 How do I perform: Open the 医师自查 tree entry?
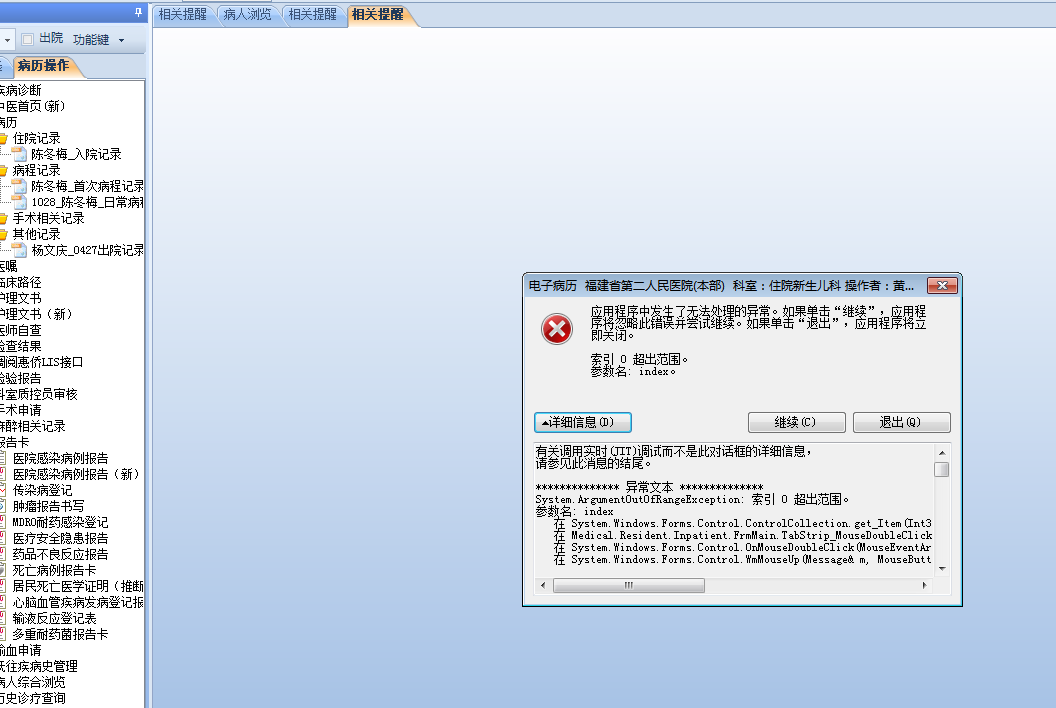[x=20, y=330]
